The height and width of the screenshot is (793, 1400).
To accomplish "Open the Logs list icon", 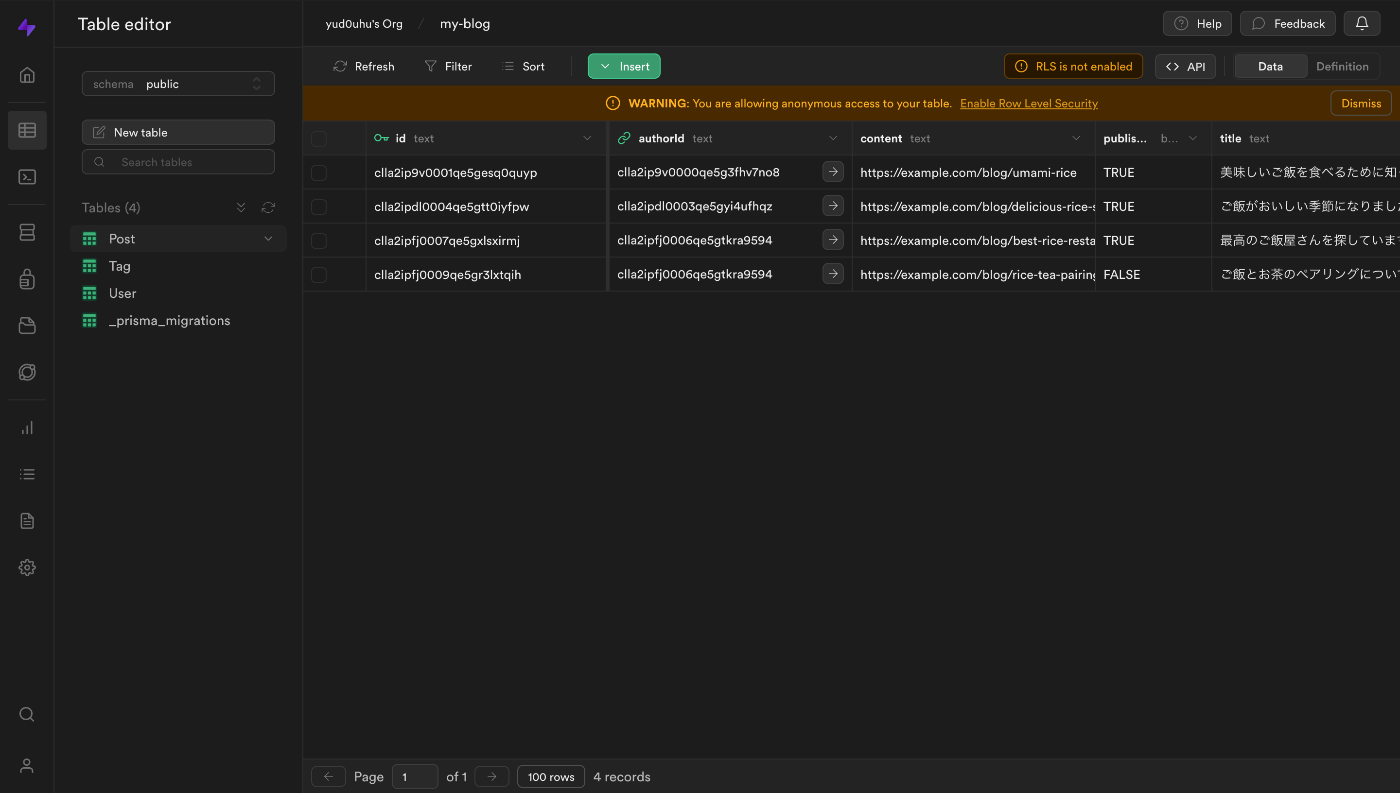I will [27, 474].
